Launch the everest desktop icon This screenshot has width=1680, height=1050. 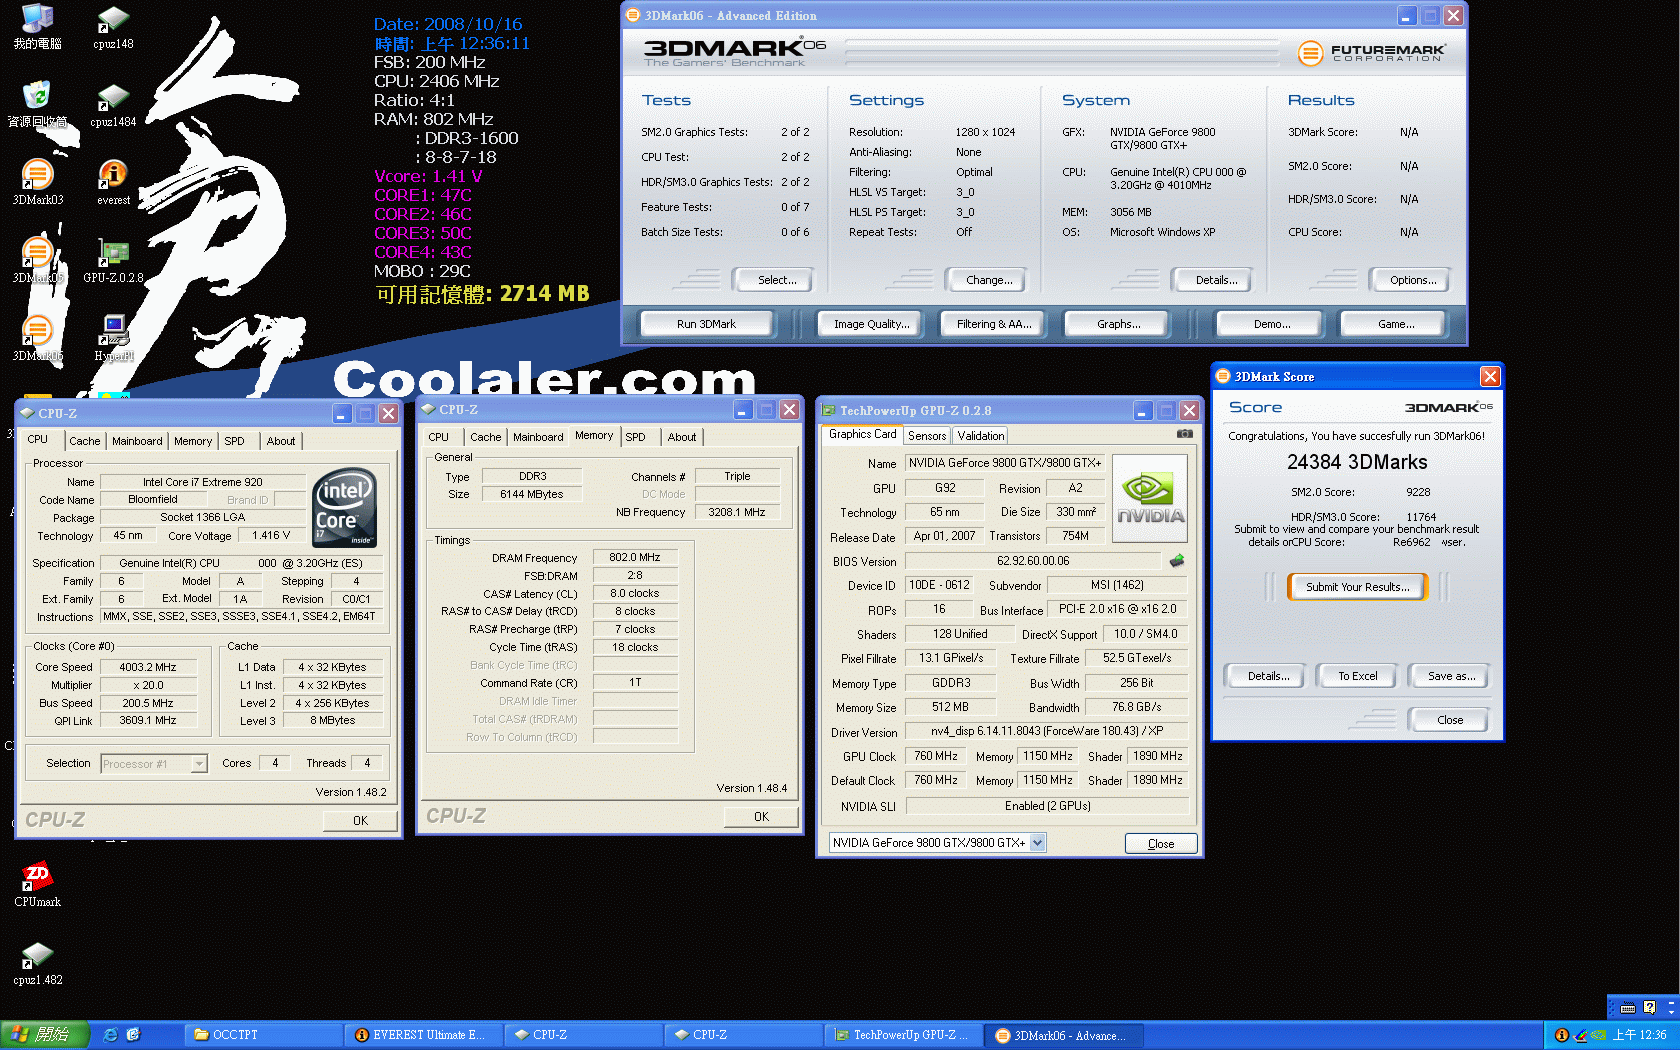click(113, 182)
